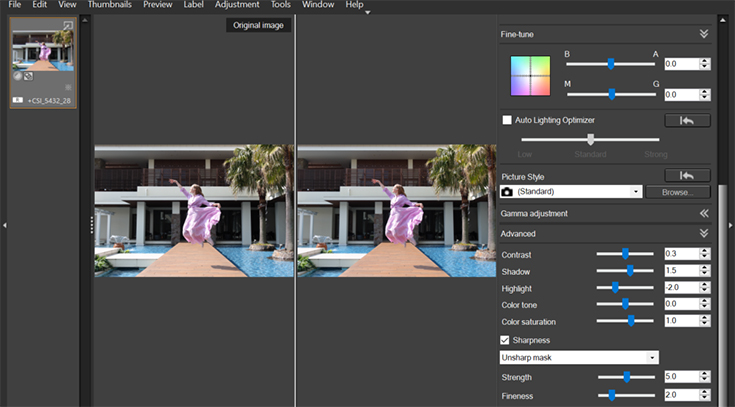
Task: Click the stepper arrows beside the Contrast value
Action: 705,254
